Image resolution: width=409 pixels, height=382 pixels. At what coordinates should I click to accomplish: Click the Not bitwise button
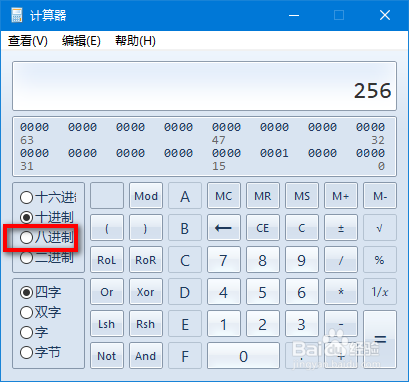coord(107,356)
